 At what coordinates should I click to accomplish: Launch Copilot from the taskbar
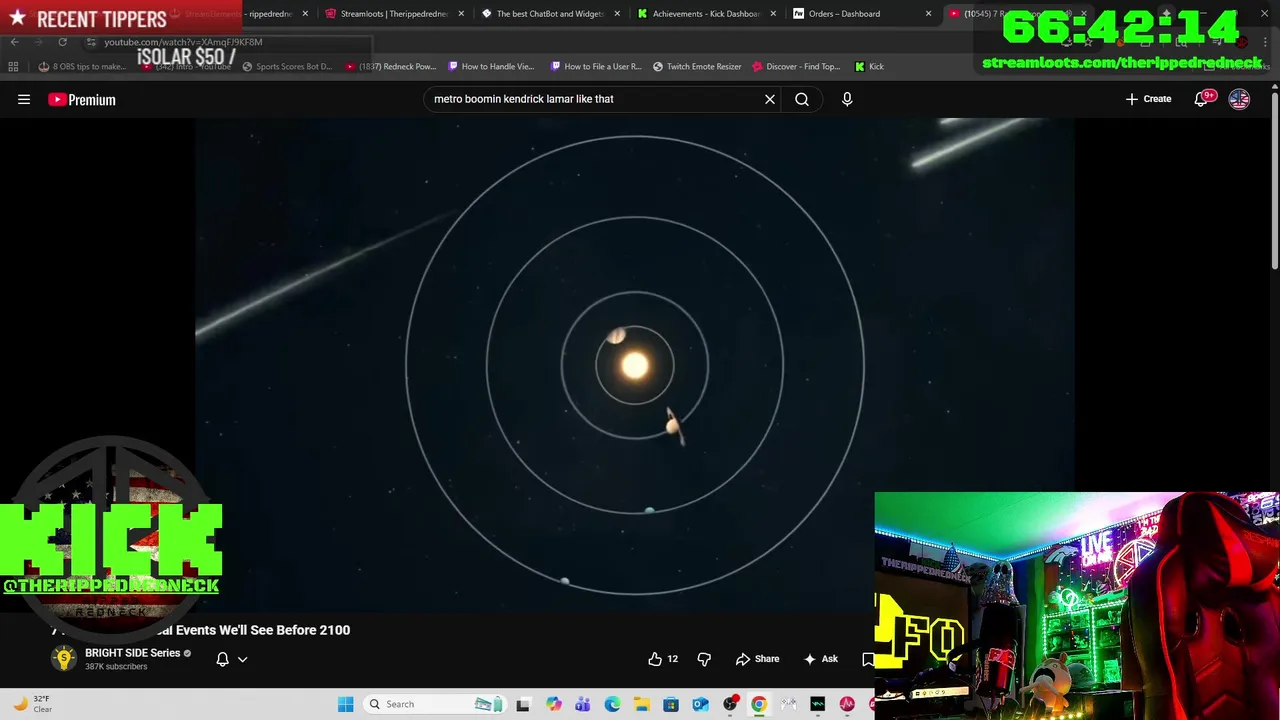pyautogui.click(x=553, y=704)
